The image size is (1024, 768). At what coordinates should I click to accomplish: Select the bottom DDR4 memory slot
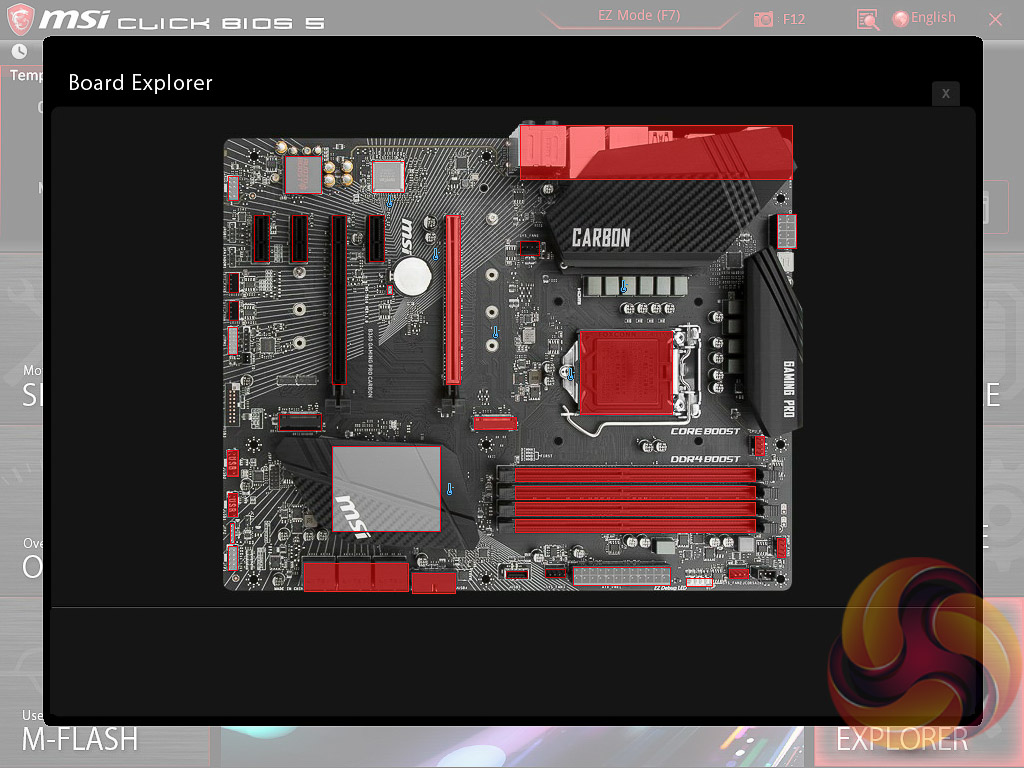click(635, 525)
